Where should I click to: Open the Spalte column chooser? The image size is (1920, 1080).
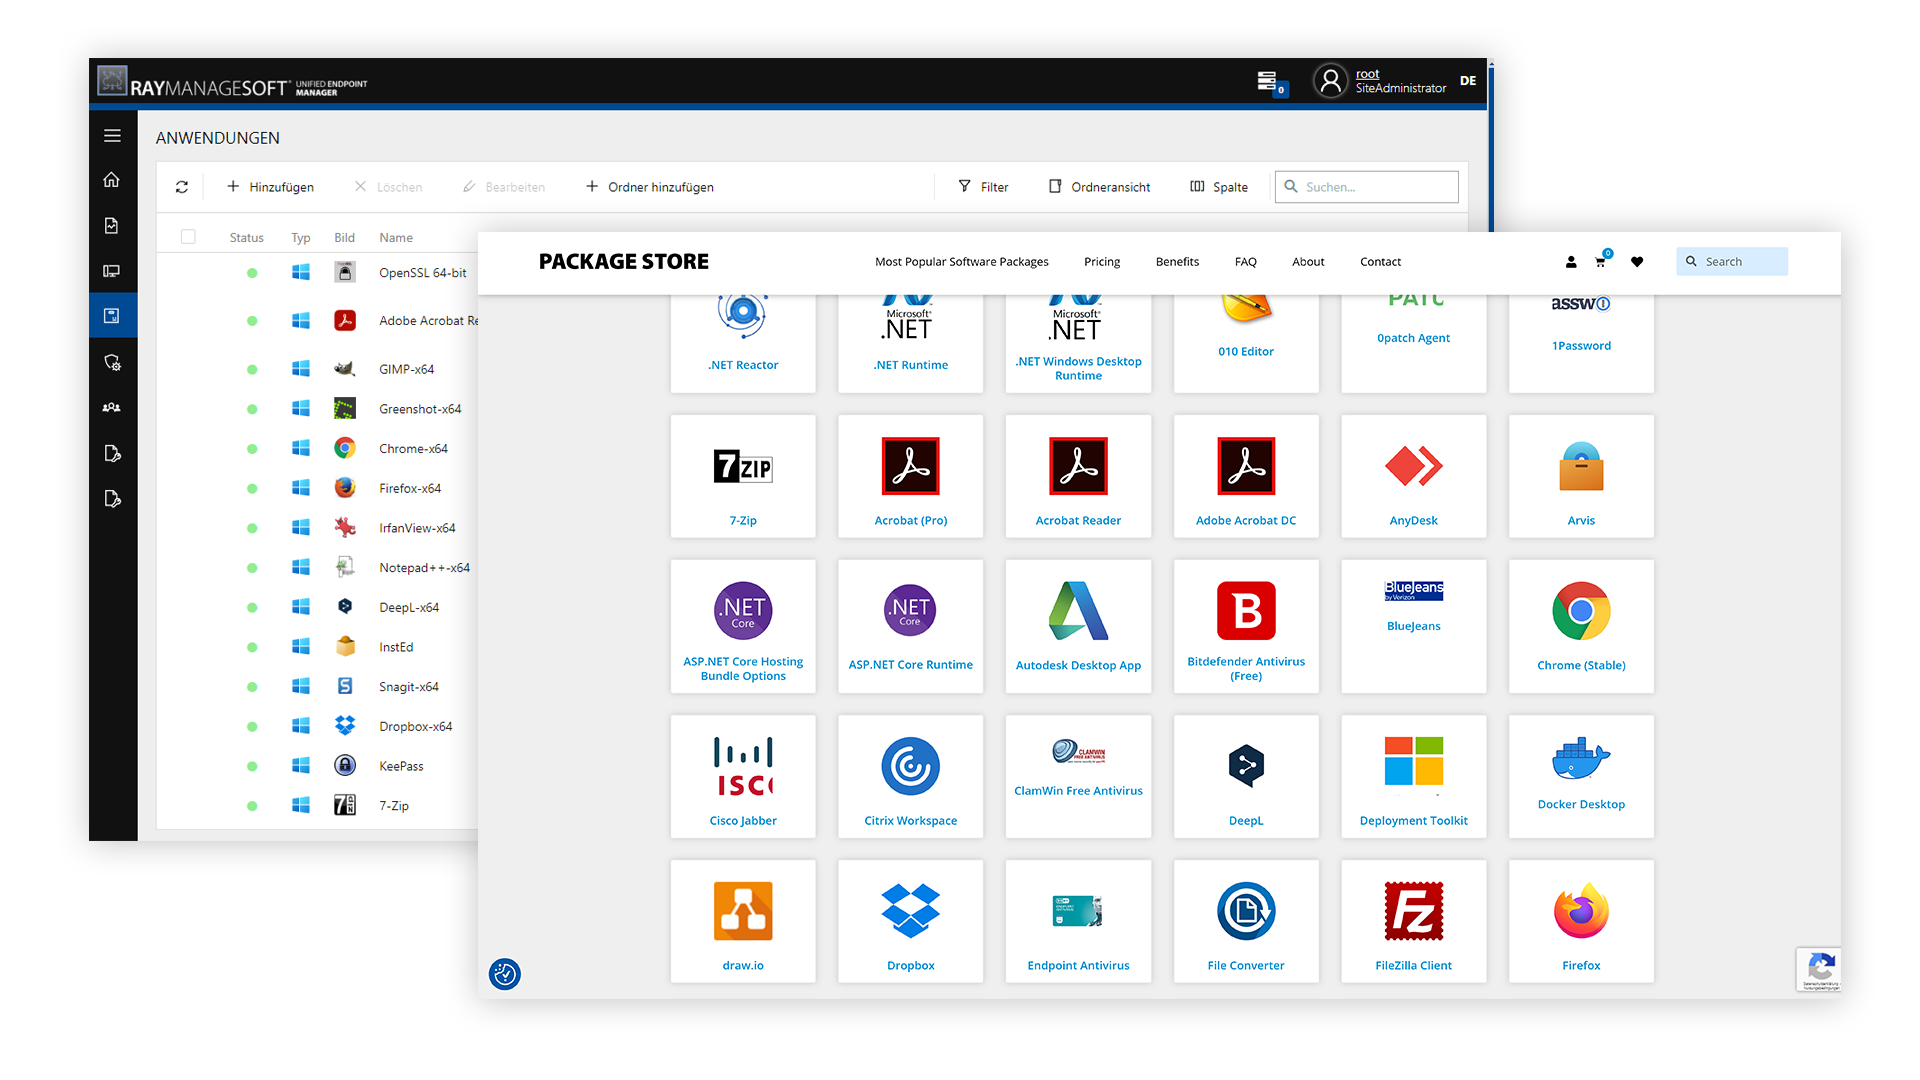click(1219, 187)
